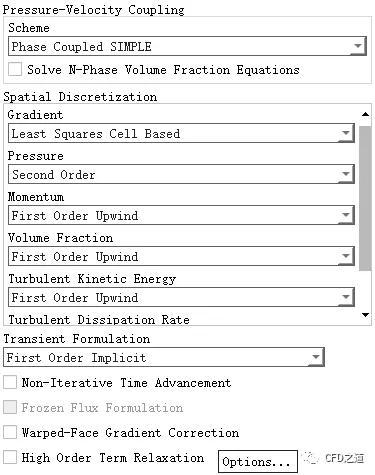Click the Options... button
This screenshot has width=375, height=475.
(258, 462)
